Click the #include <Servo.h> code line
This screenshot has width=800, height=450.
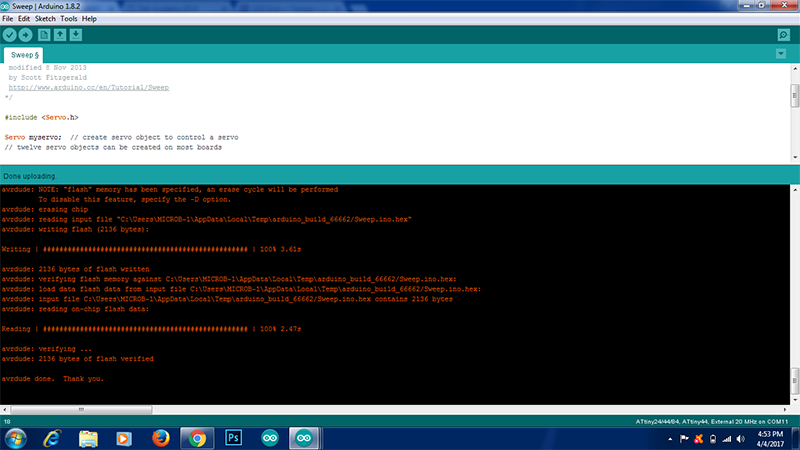(x=42, y=117)
